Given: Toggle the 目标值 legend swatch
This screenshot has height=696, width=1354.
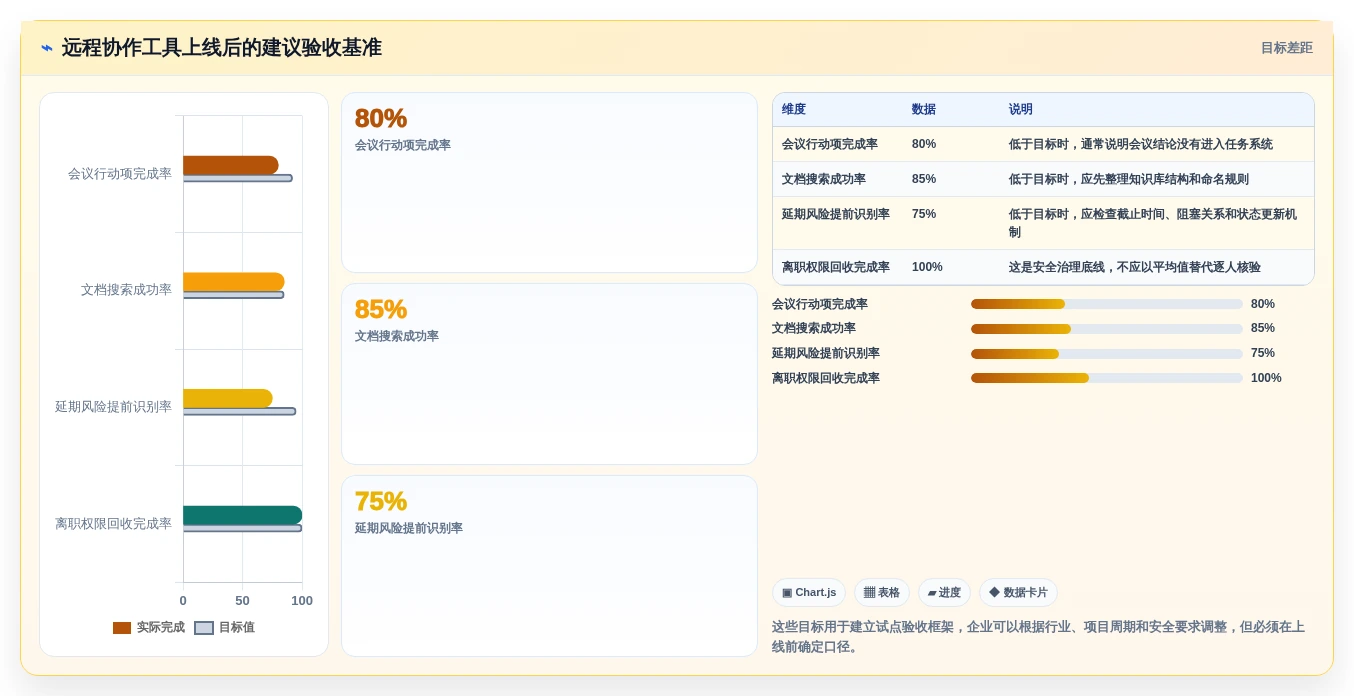Looking at the screenshot, I should click(x=204, y=628).
